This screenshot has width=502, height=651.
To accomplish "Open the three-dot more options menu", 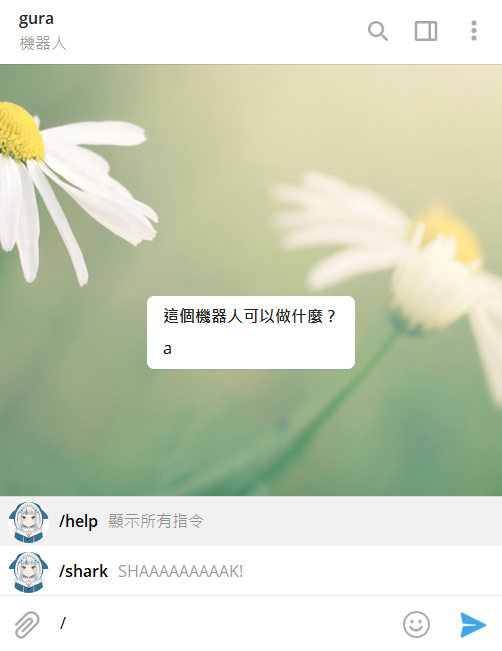I will click(x=474, y=31).
